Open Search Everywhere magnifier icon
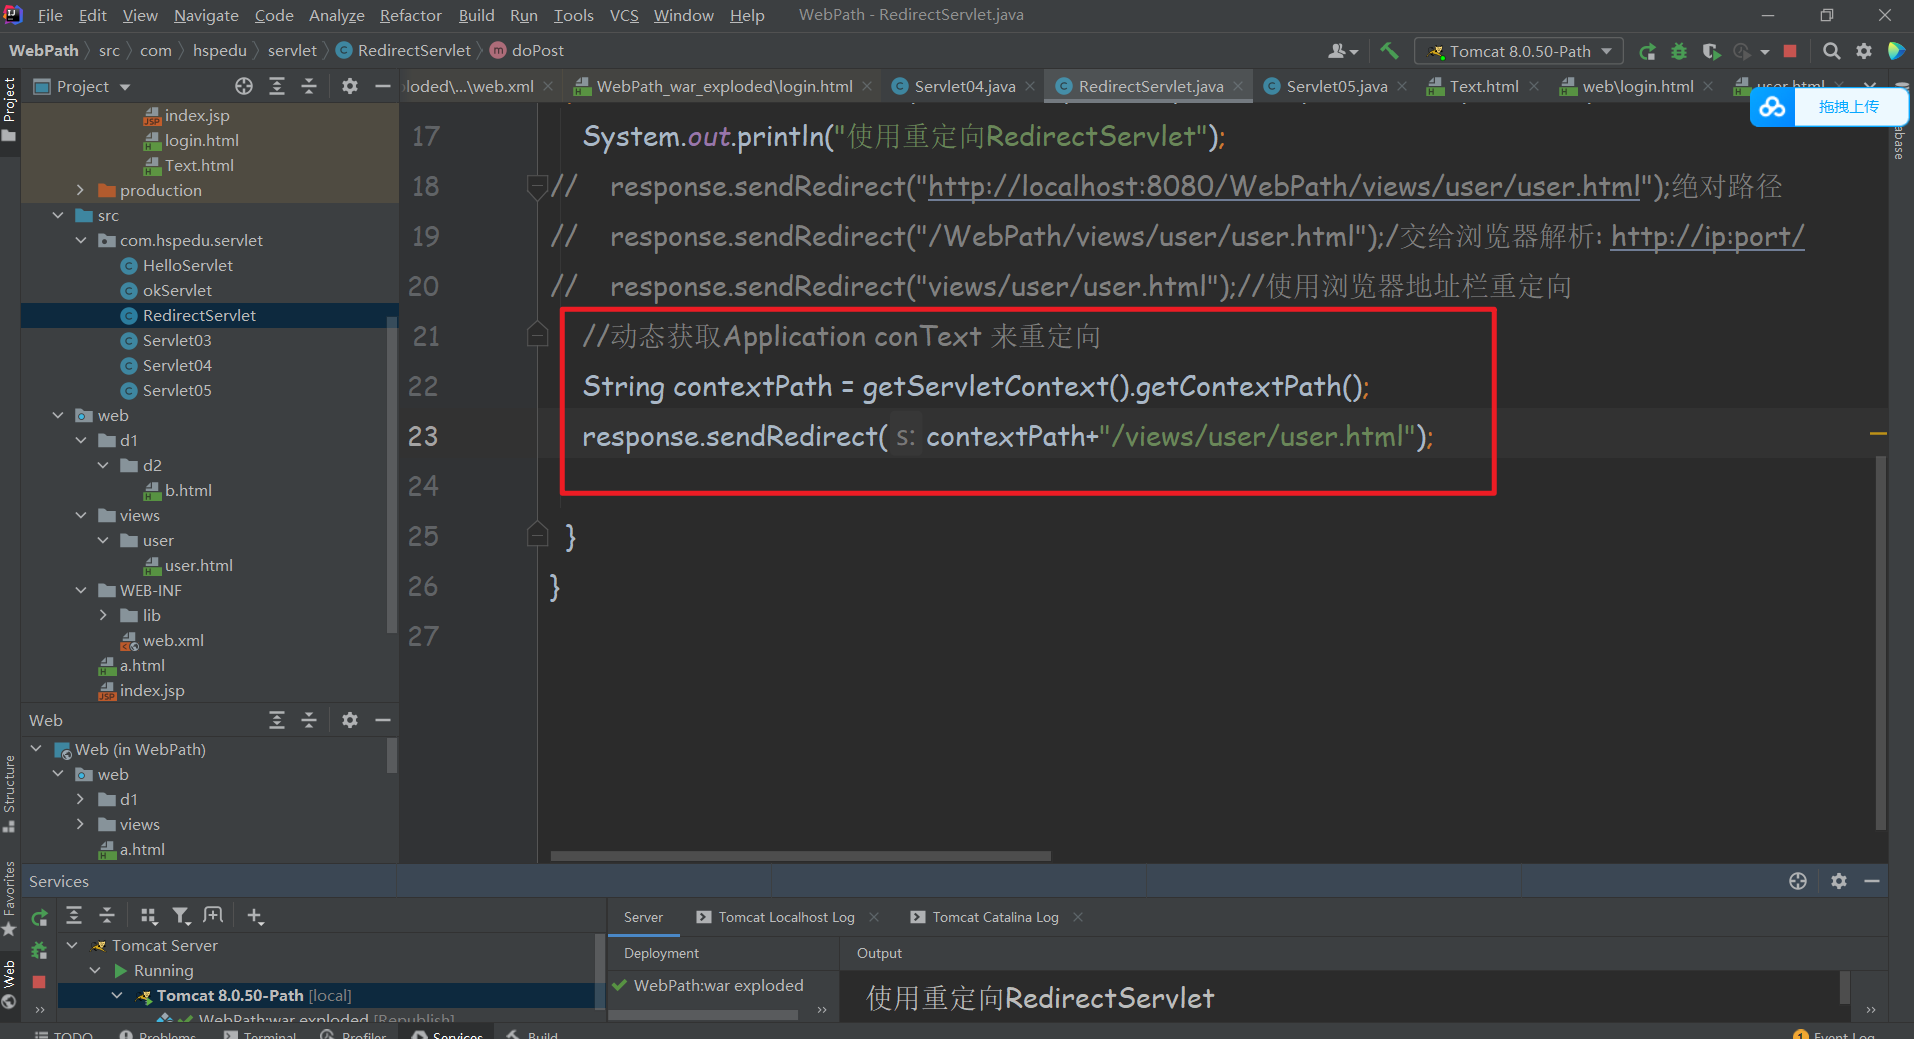Screen dimensions: 1914x1039 point(1832,51)
